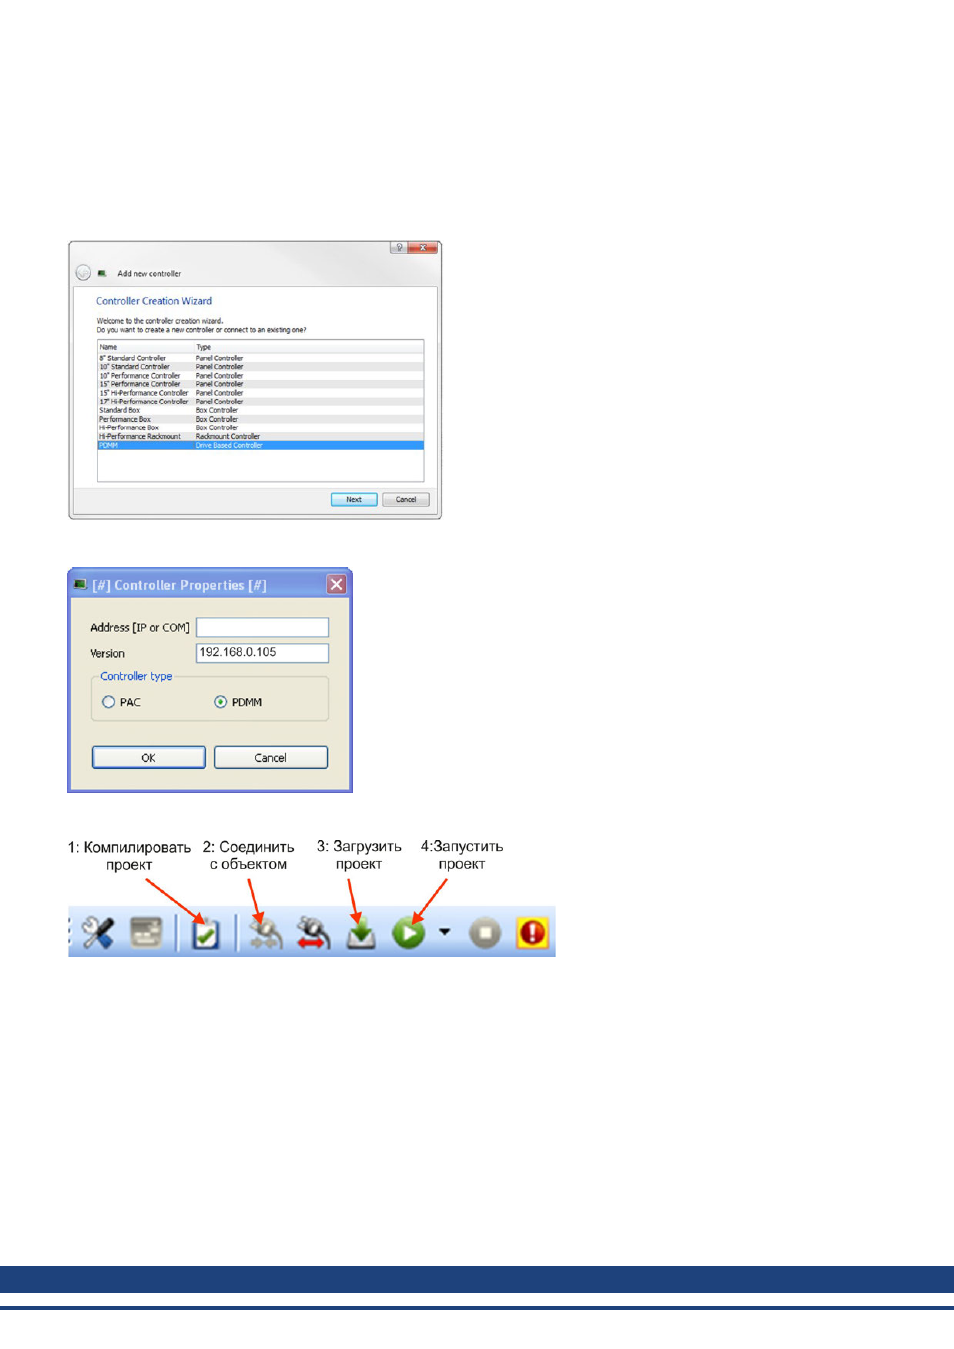Click the grayed panel icon beside the wrench

point(146,933)
